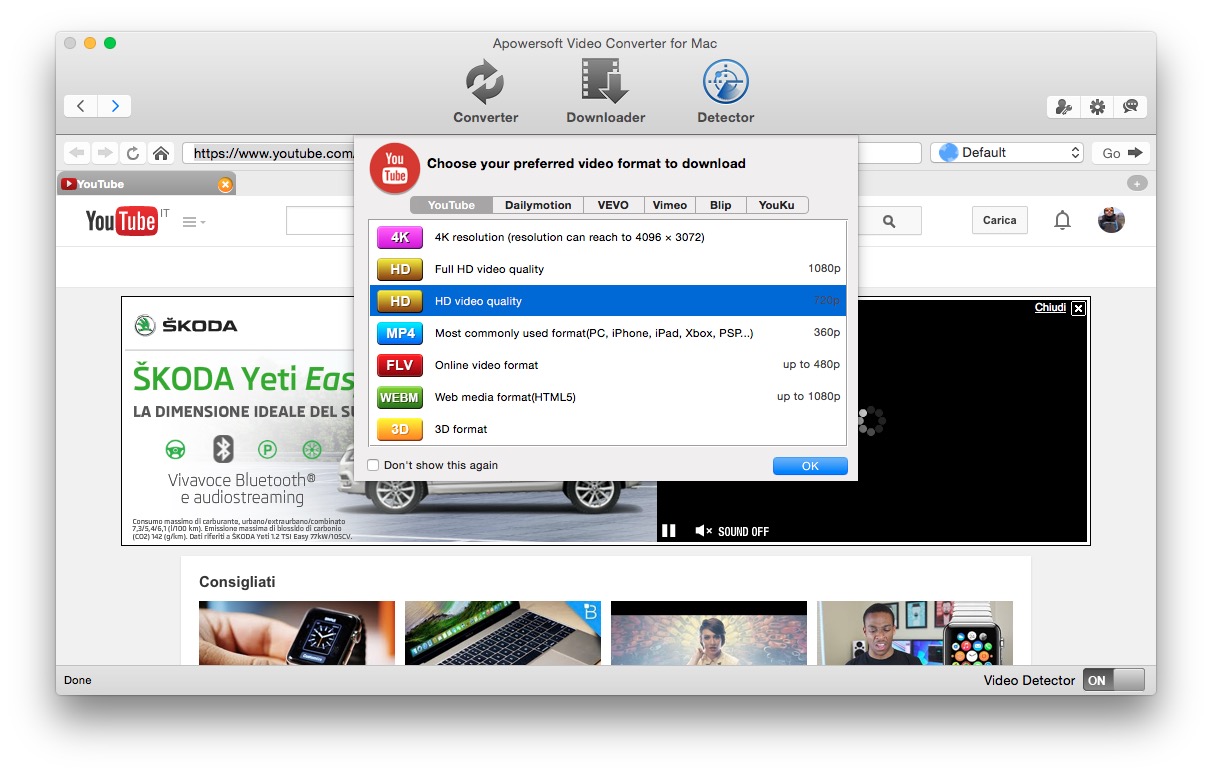
Task: Switch to the VEVO tab
Action: click(613, 205)
